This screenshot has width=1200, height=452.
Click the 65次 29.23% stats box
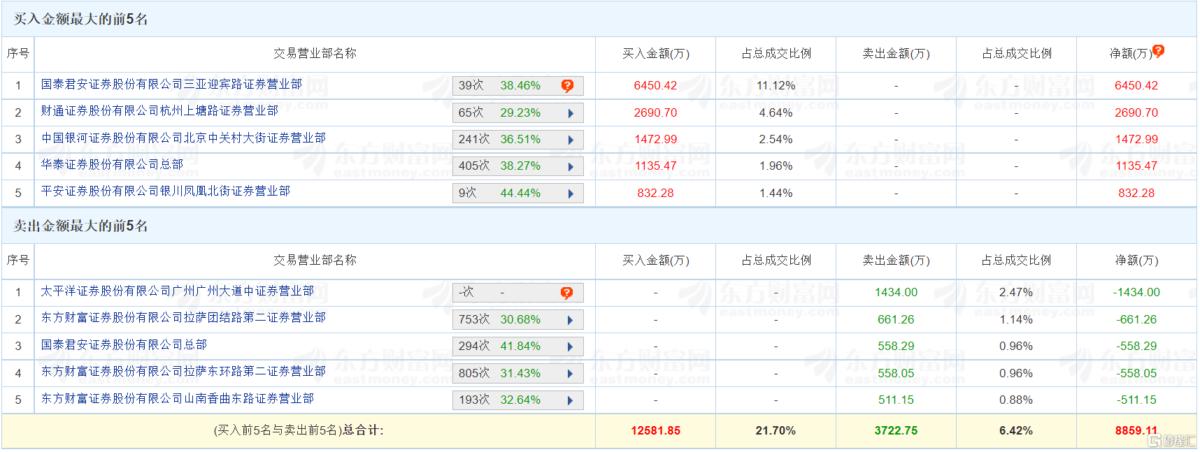click(x=518, y=113)
